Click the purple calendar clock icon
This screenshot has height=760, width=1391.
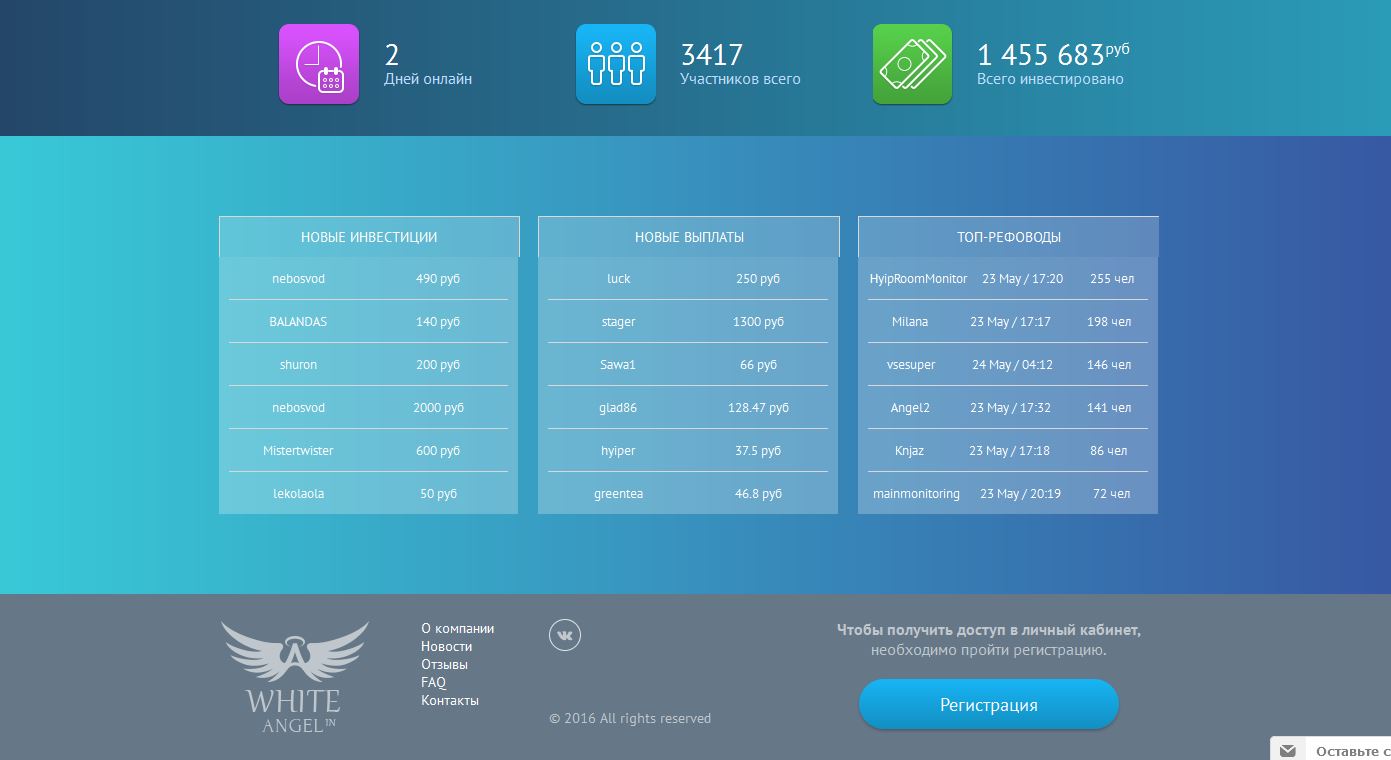point(318,64)
